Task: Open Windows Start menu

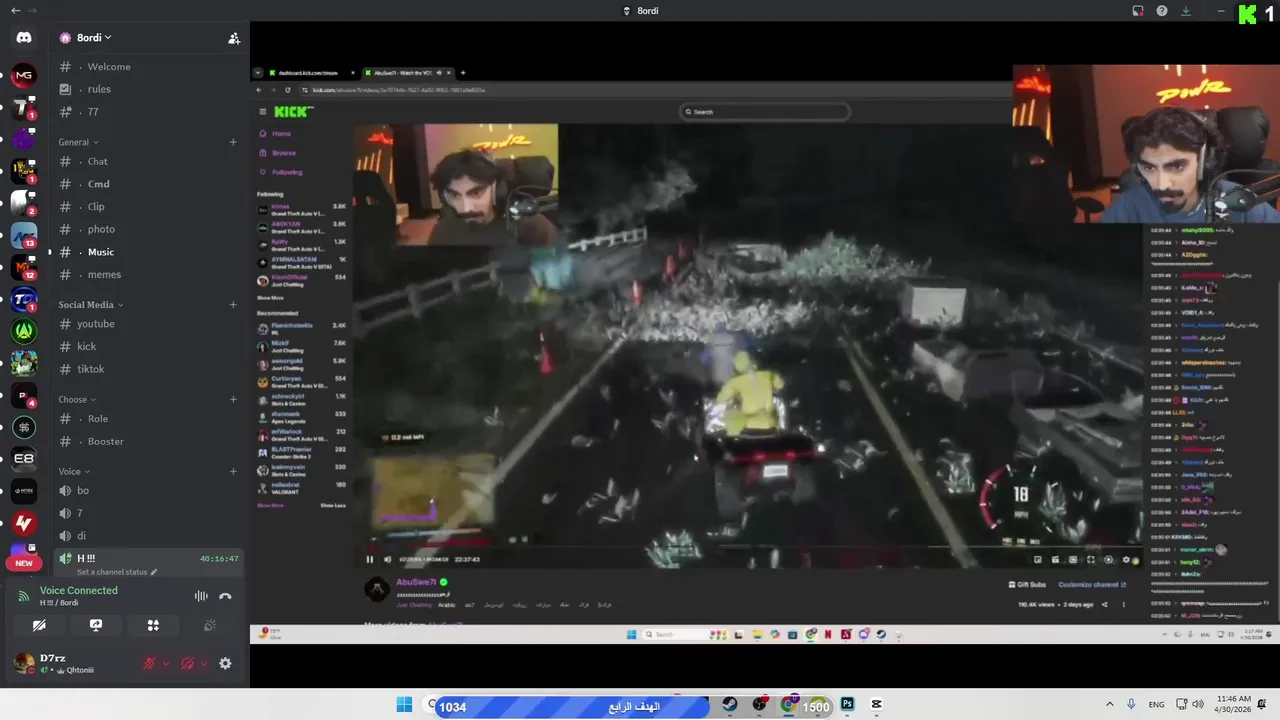Action: [x=404, y=705]
